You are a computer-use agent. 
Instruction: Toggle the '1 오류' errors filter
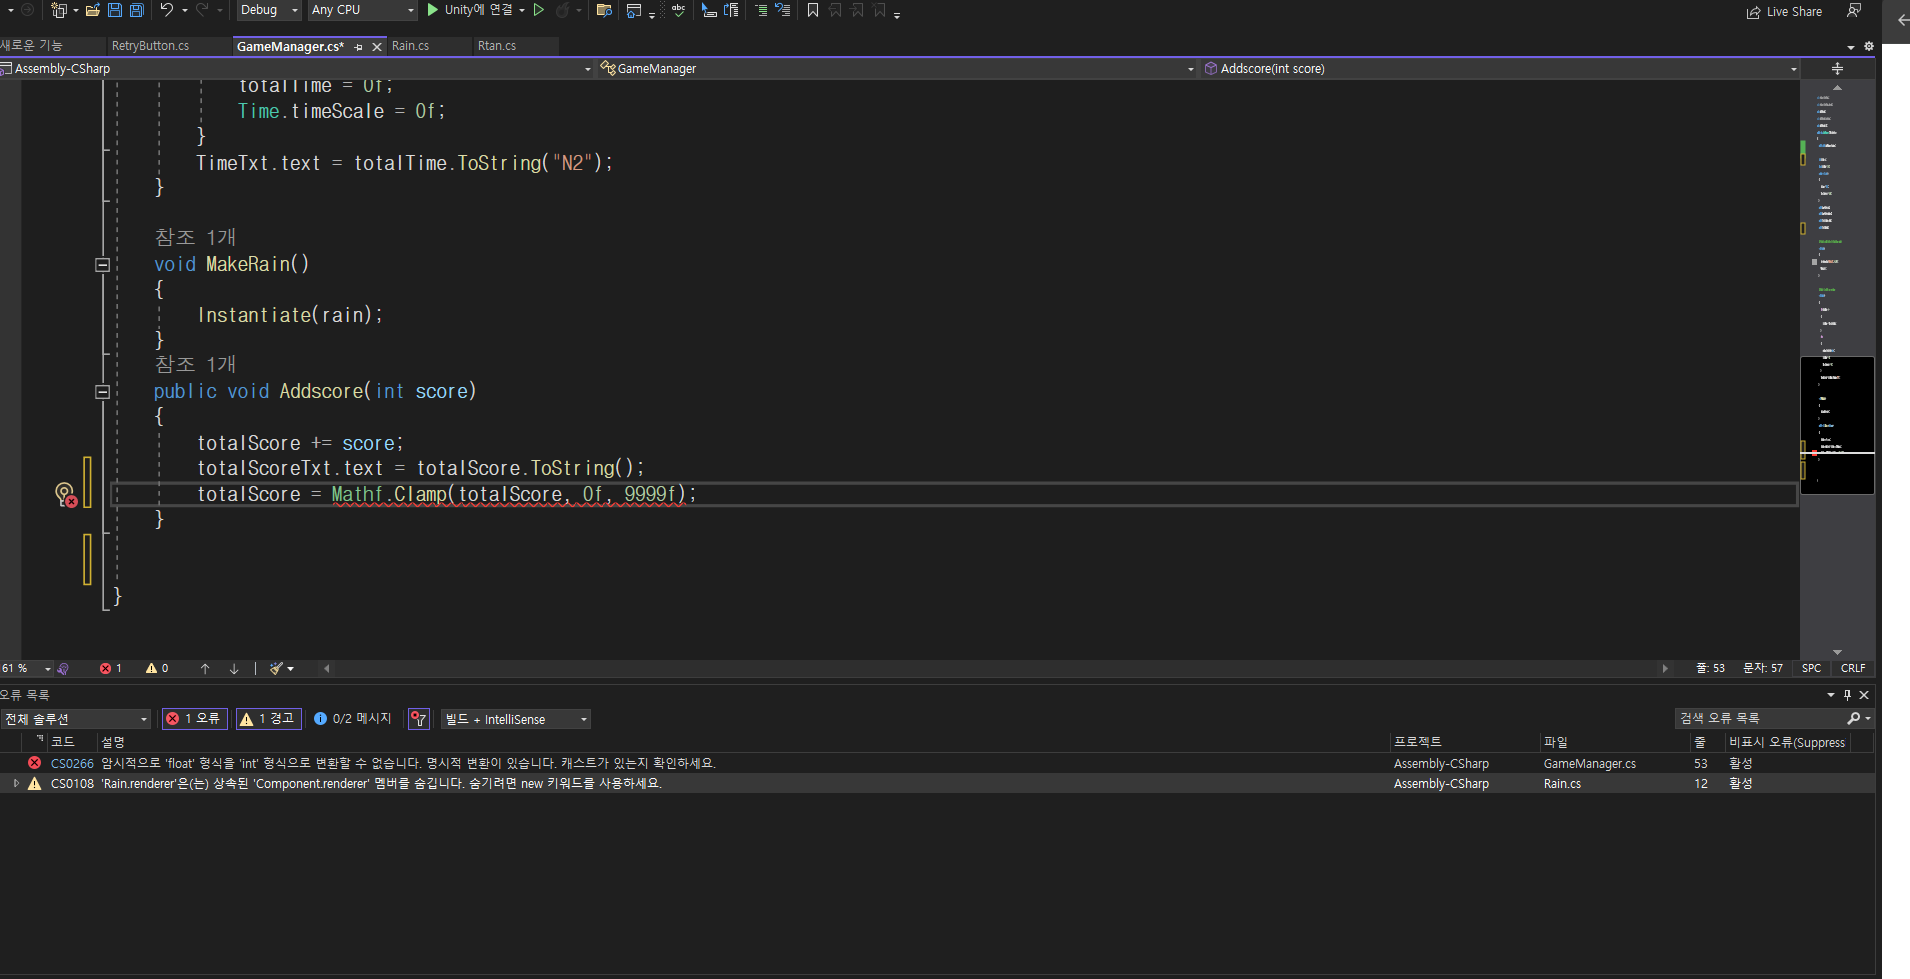(x=194, y=719)
